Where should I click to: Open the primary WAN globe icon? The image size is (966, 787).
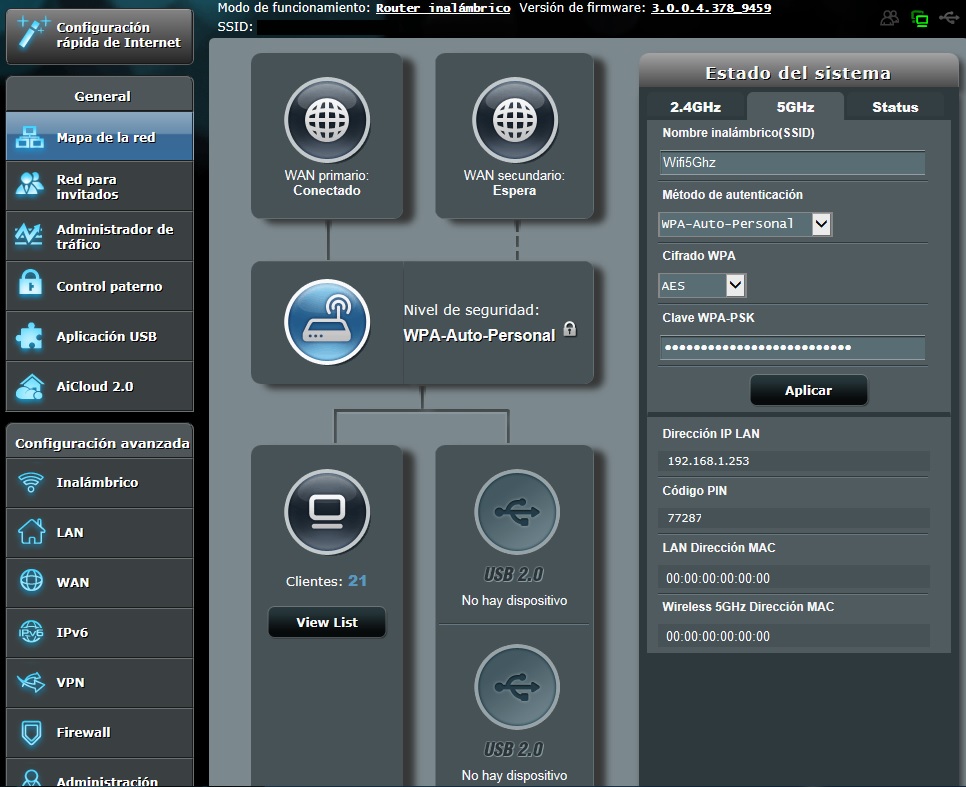pyautogui.click(x=327, y=120)
